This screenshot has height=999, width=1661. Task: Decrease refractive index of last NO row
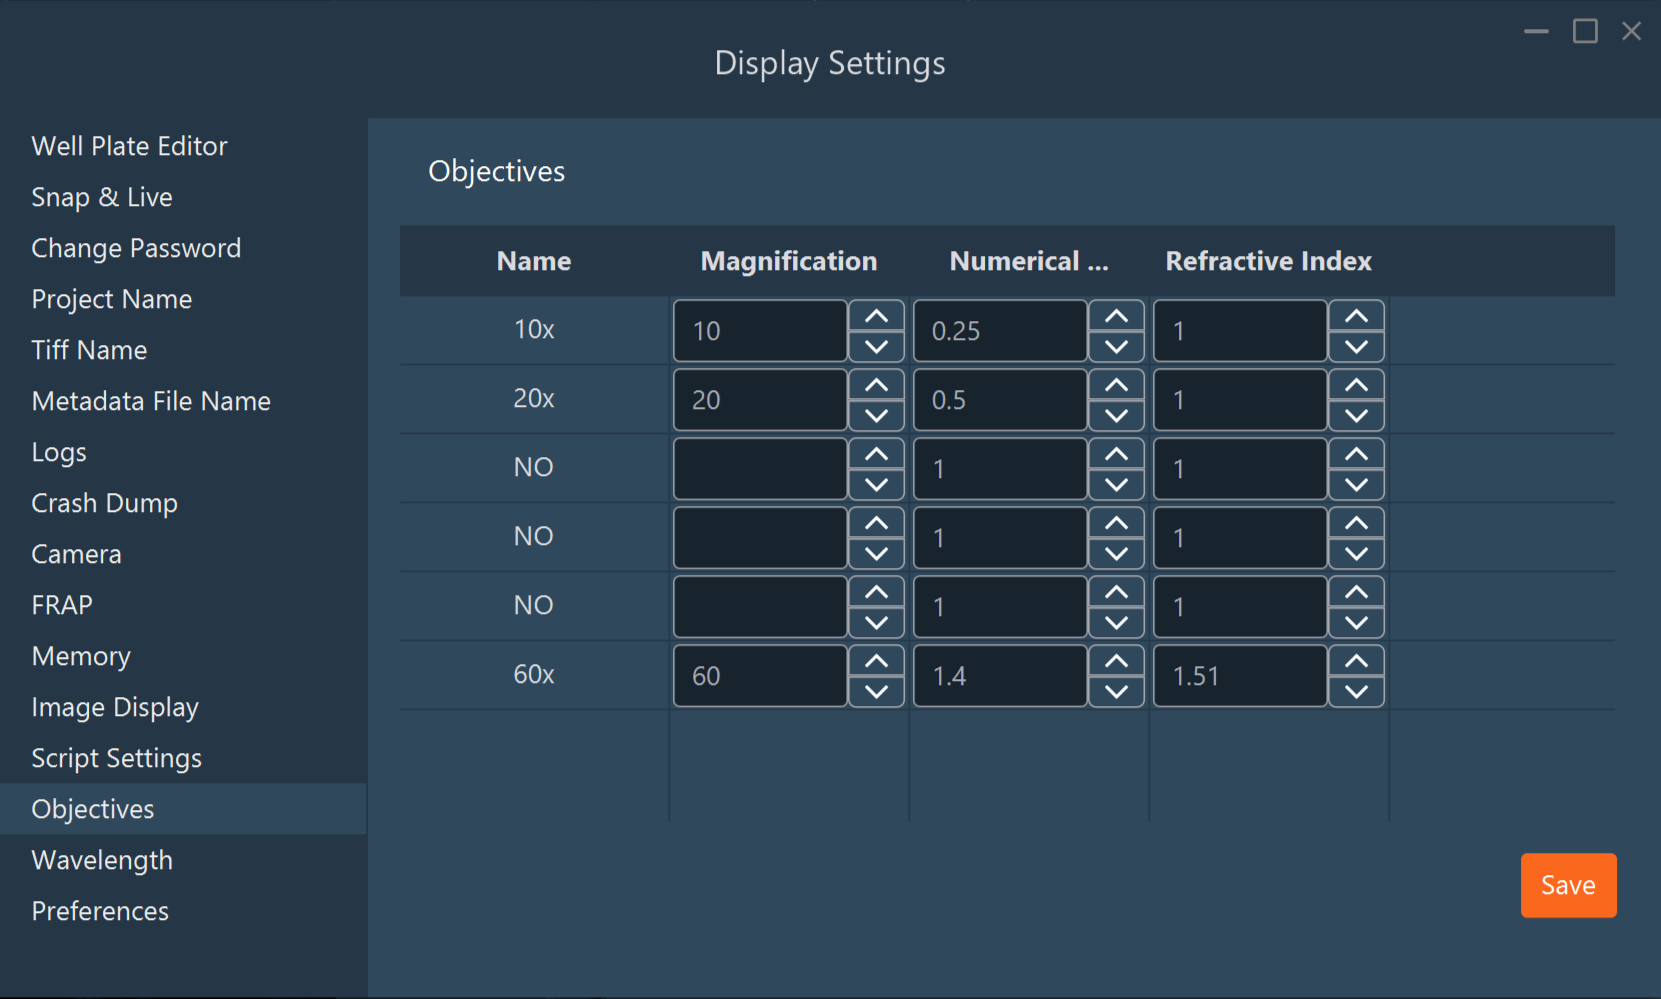tap(1356, 622)
